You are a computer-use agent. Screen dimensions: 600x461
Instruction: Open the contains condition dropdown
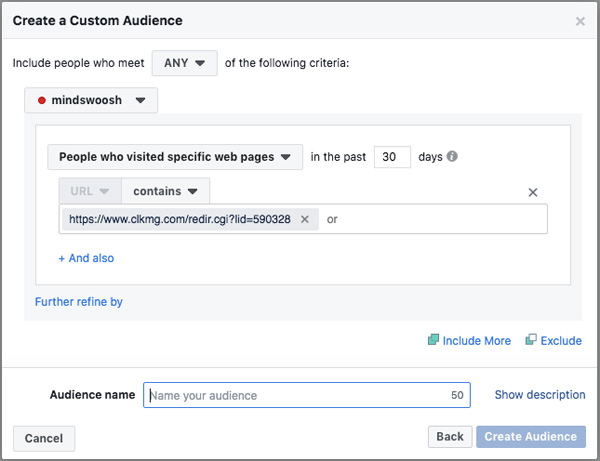coord(165,191)
